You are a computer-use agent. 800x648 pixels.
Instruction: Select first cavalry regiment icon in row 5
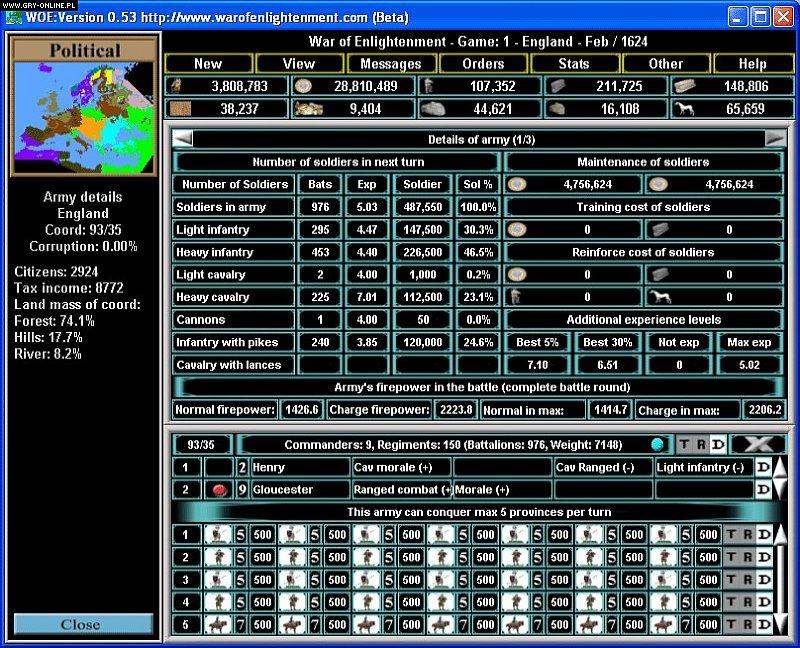click(218, 624)
